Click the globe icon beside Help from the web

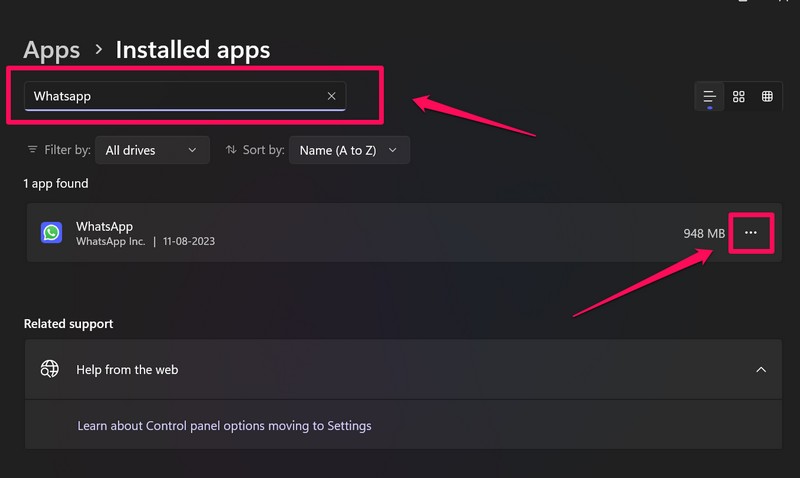(50, 369)
